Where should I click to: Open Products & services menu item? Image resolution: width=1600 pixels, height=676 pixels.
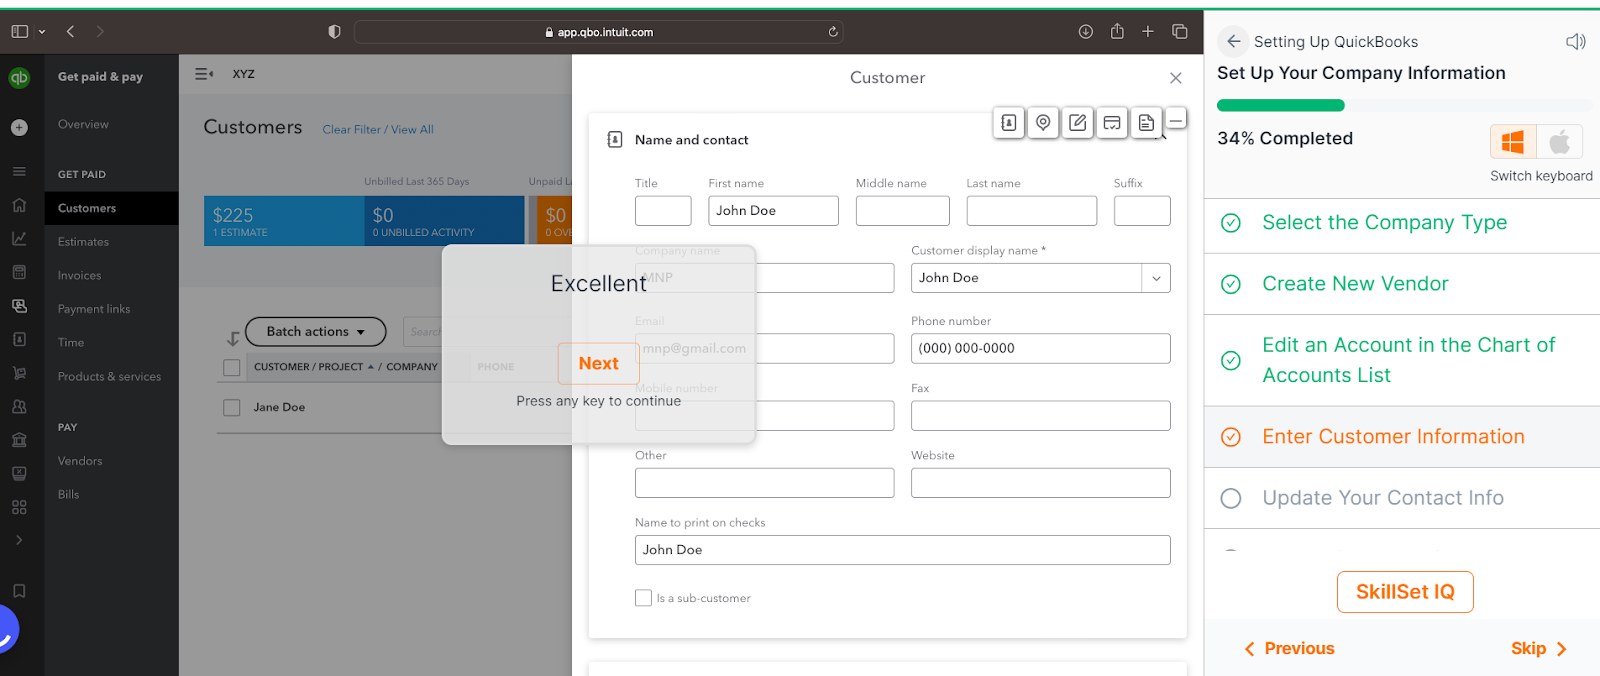tap(111, 377)
